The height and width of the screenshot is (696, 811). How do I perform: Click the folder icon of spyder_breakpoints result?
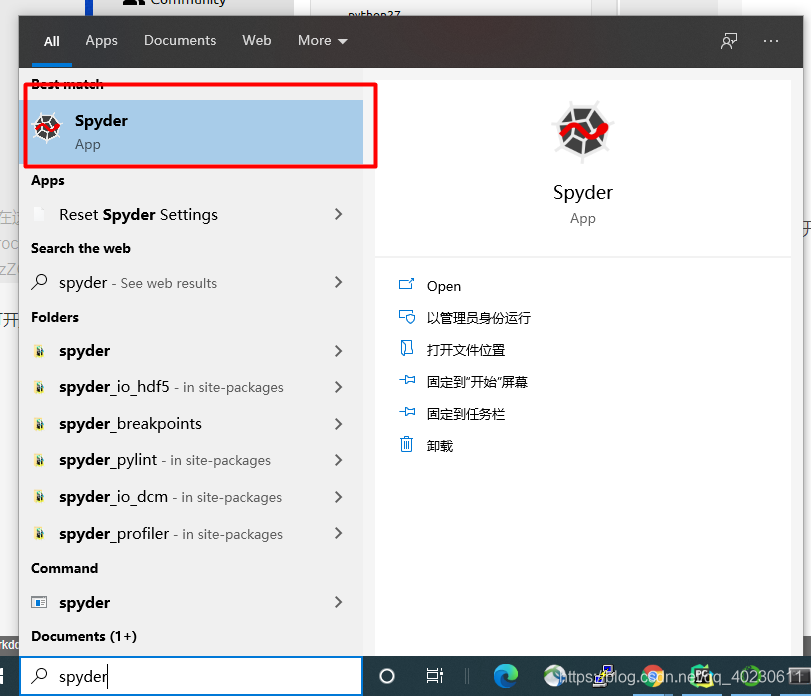pyautogui.click(x=39, y=424)
